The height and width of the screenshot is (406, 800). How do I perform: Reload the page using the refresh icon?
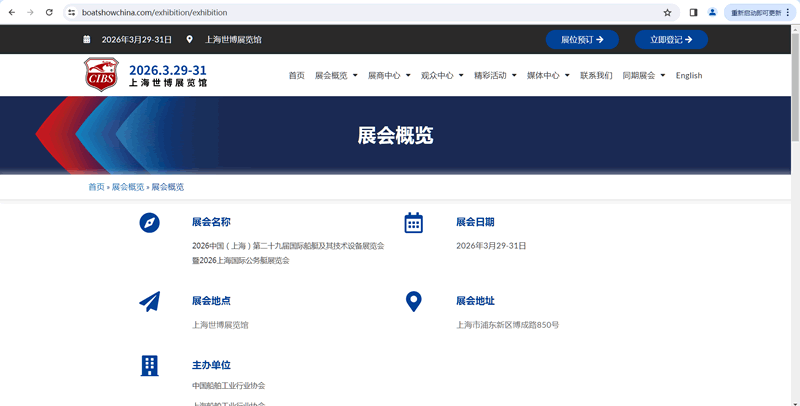point(49,13)
